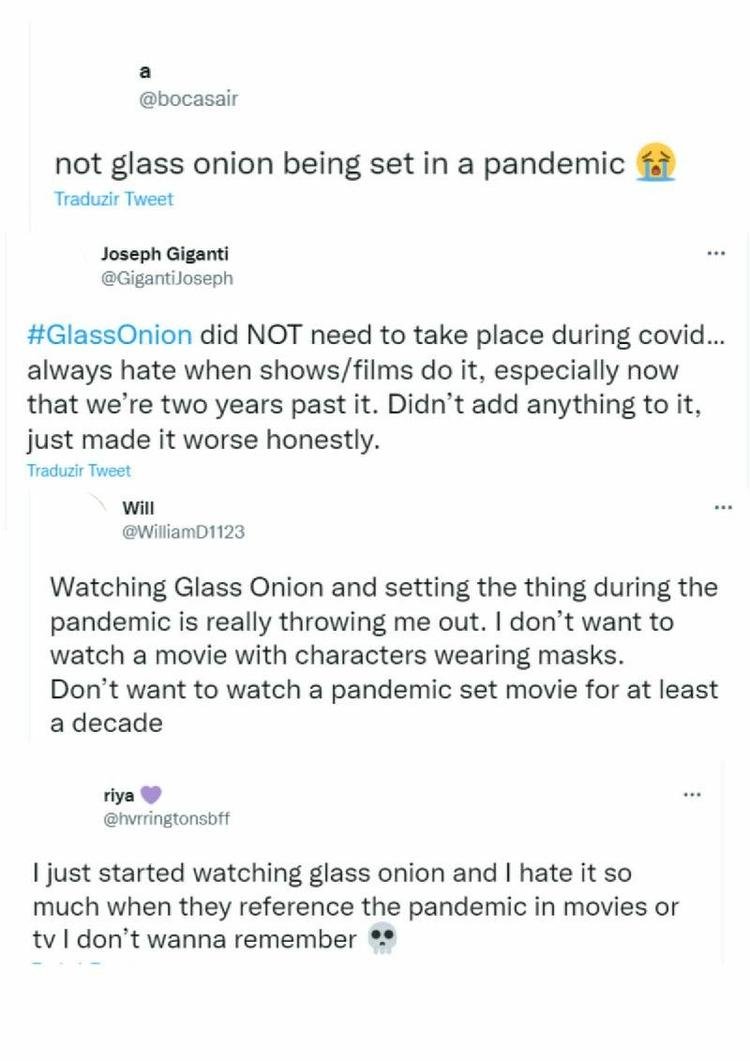Click the crying emoji in bocasair's tweet

[x=656, y=163]
